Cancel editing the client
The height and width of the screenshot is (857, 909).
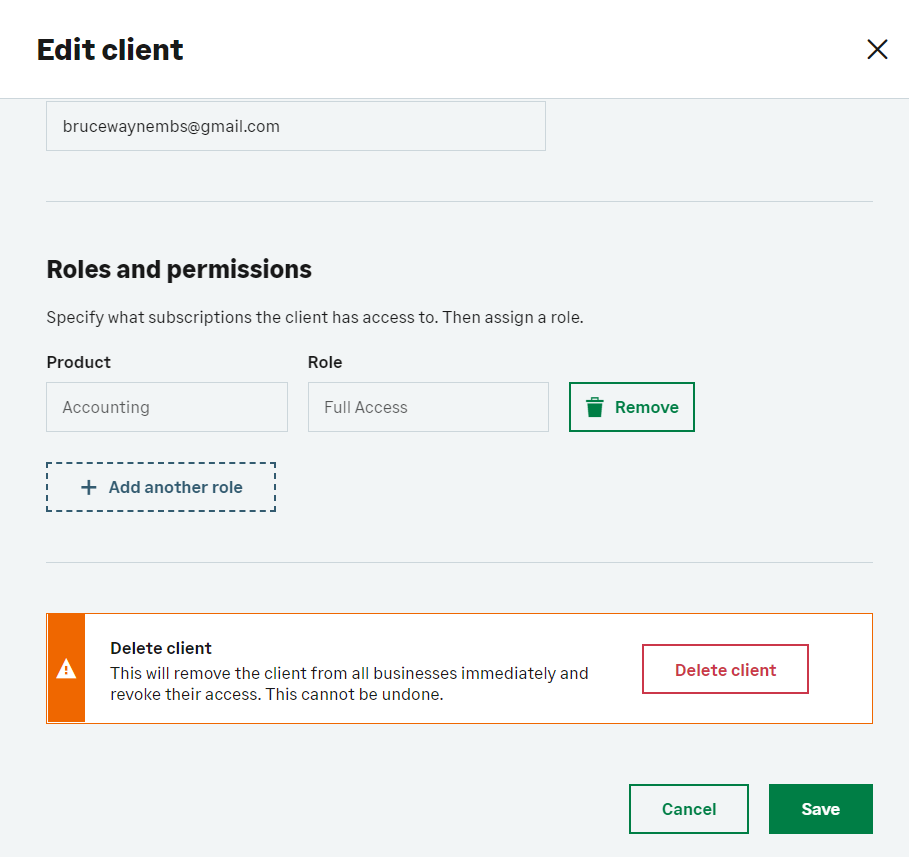(x=688, y=809)
